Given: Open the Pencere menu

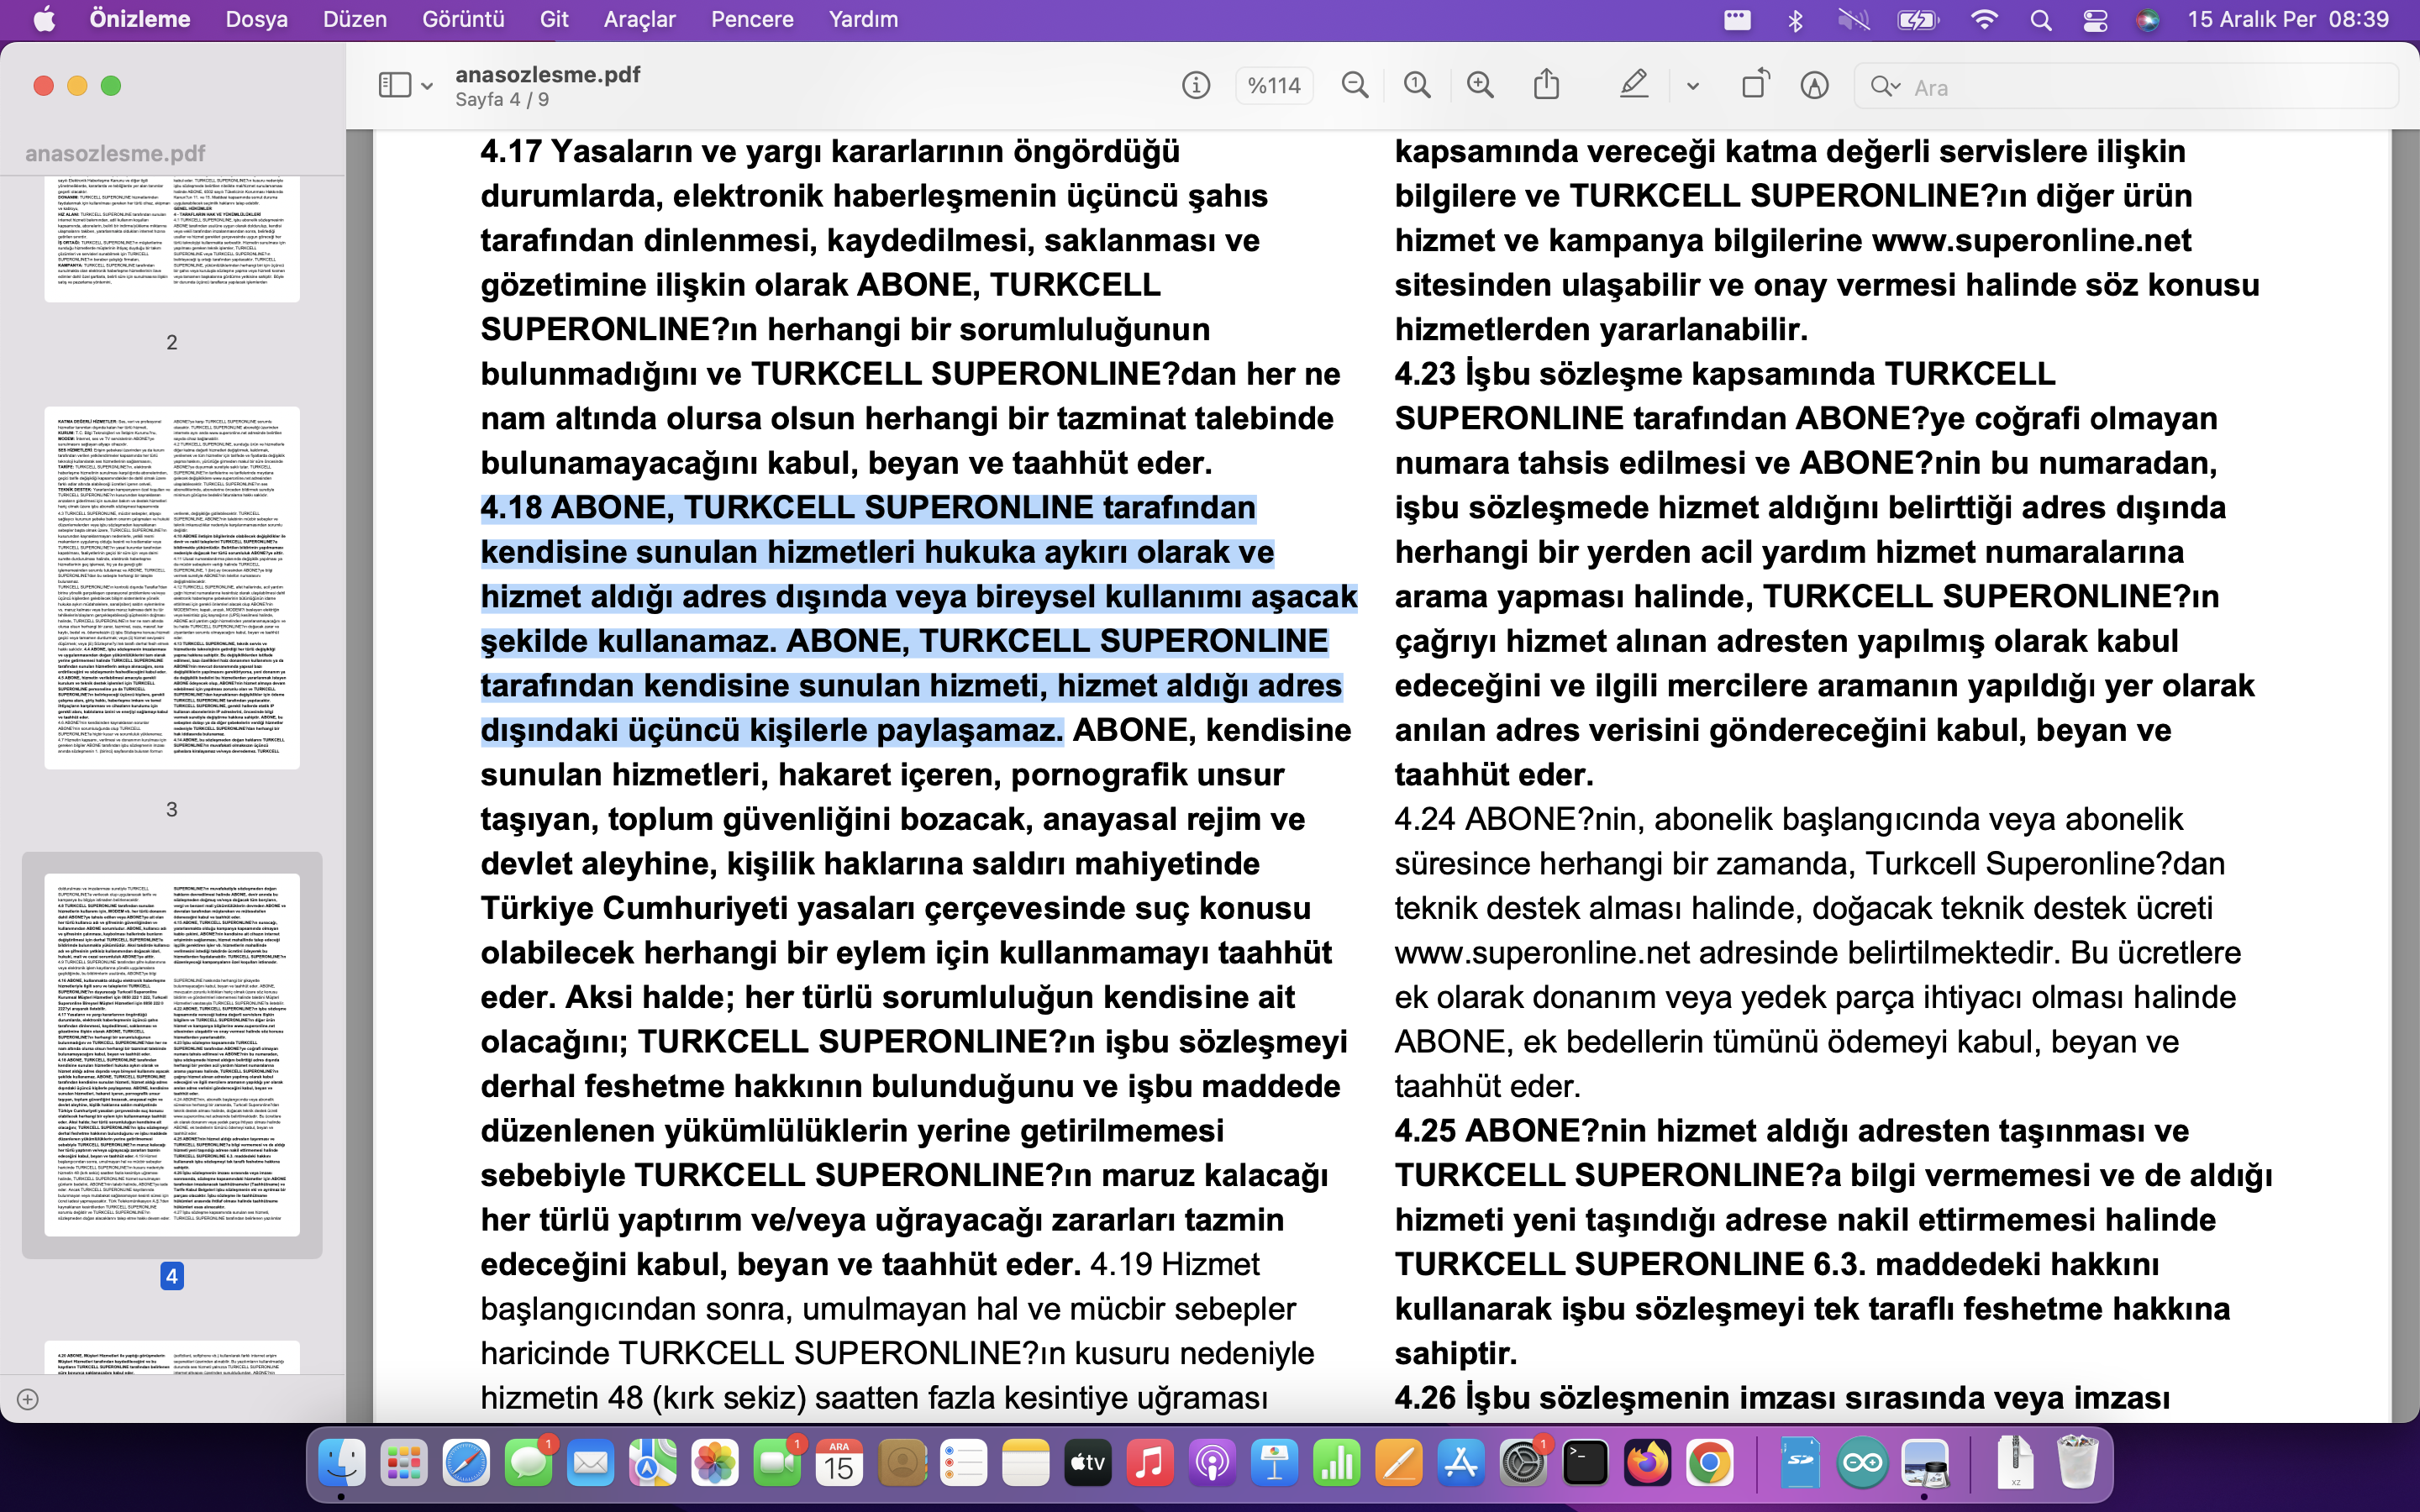Looking at the screenshot, I should coord(752,20).
